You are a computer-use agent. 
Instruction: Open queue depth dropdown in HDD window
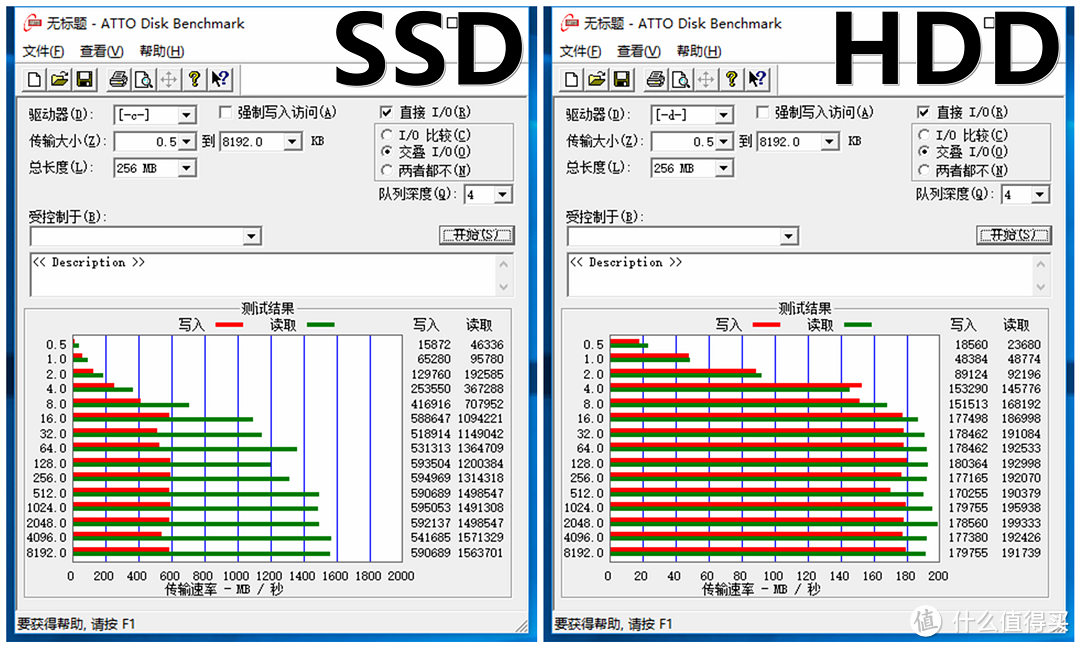[1040, 195]
